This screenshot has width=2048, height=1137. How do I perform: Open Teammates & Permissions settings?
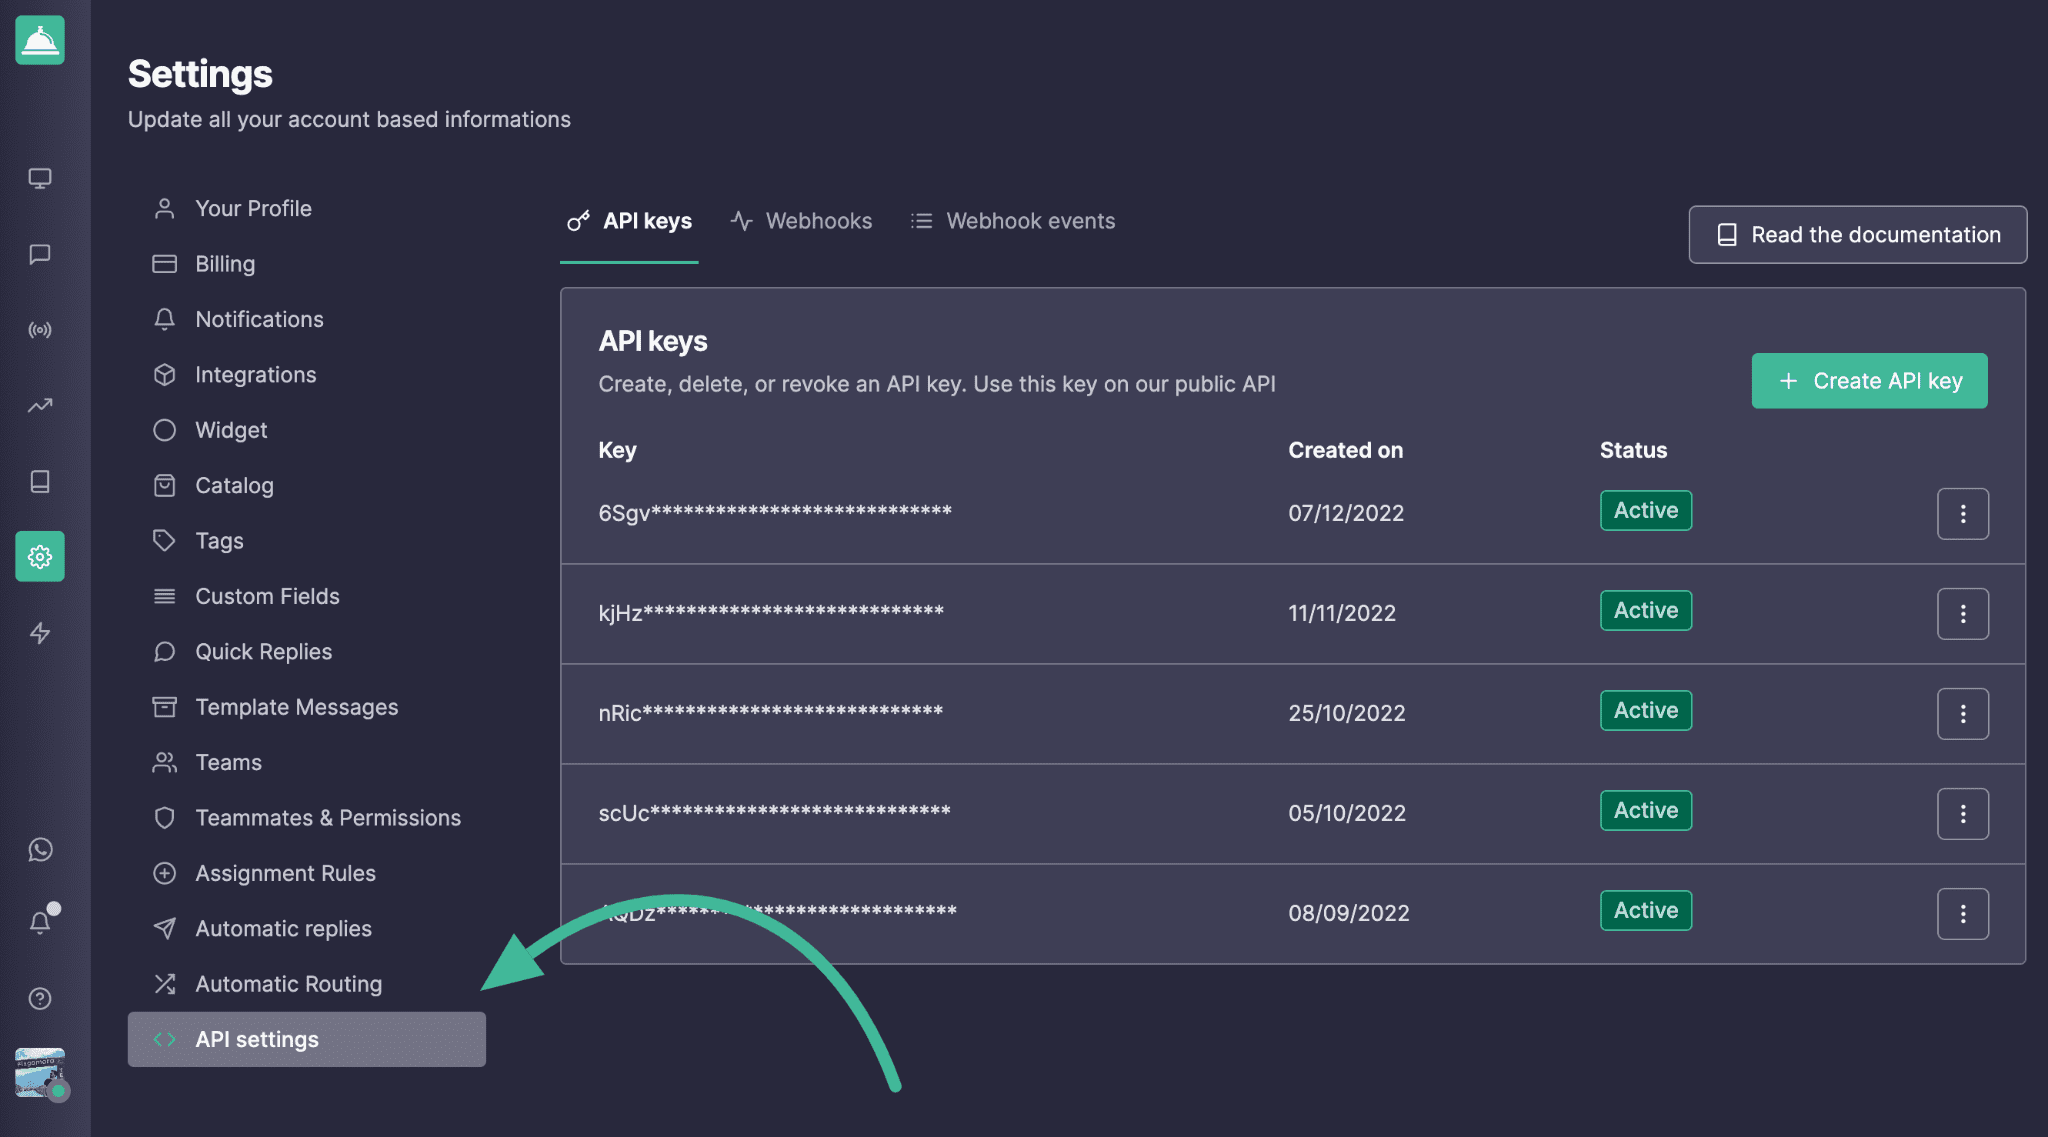pyautogui.click(x=327, y=818)
